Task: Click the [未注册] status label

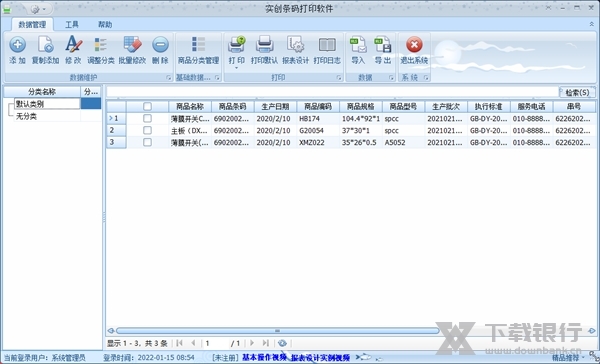Action: click(x=225, y=357)
